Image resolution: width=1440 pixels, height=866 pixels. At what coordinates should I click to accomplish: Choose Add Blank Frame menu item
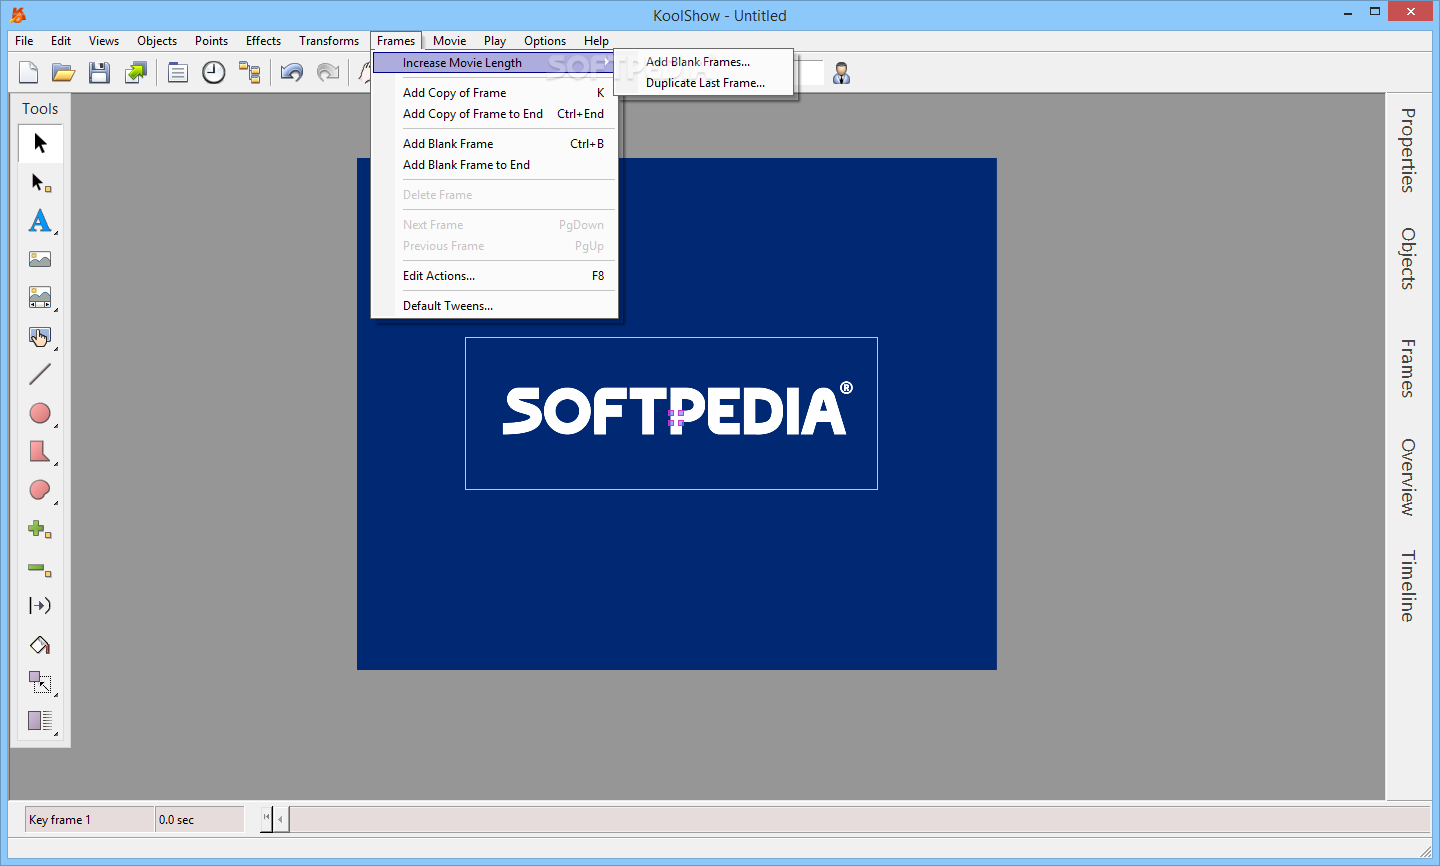pyautogui.click(x=494, y=144)
